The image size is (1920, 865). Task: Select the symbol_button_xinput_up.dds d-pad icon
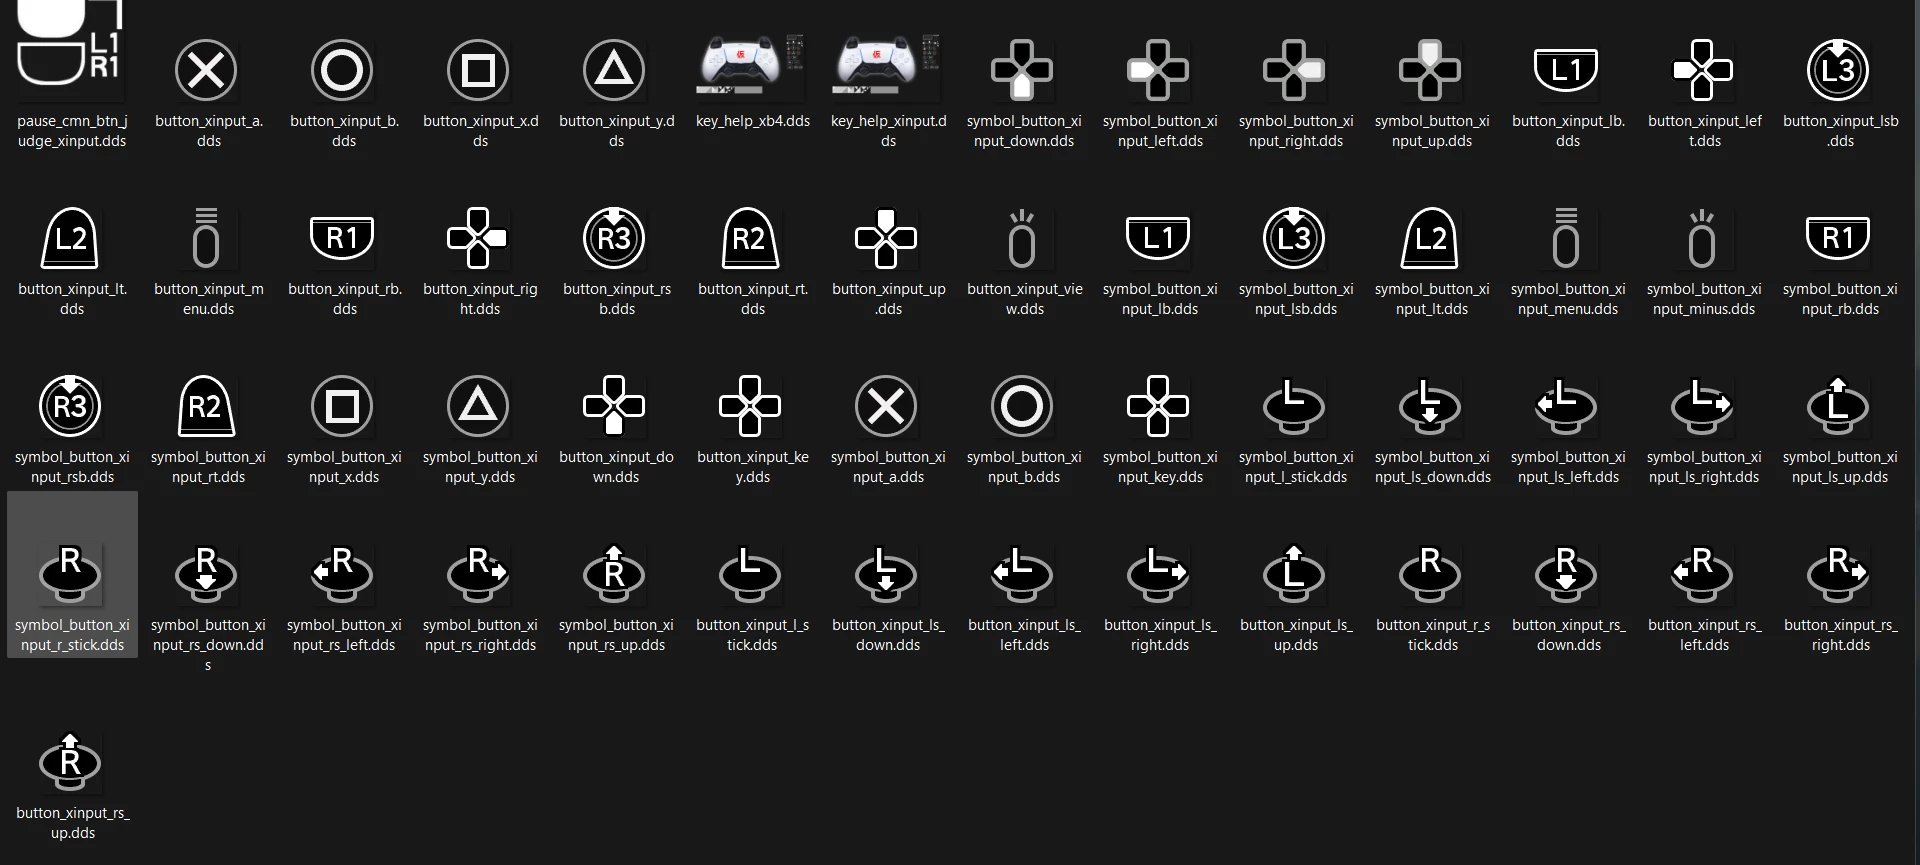pyautogui.click(x=1430, y=70)
